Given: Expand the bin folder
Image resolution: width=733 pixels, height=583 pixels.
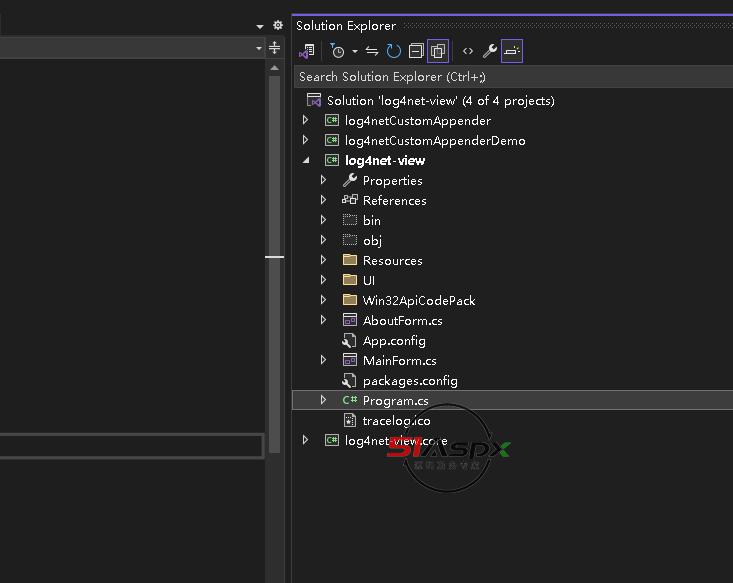Looking at the screenshot, I should coord(323,220).
